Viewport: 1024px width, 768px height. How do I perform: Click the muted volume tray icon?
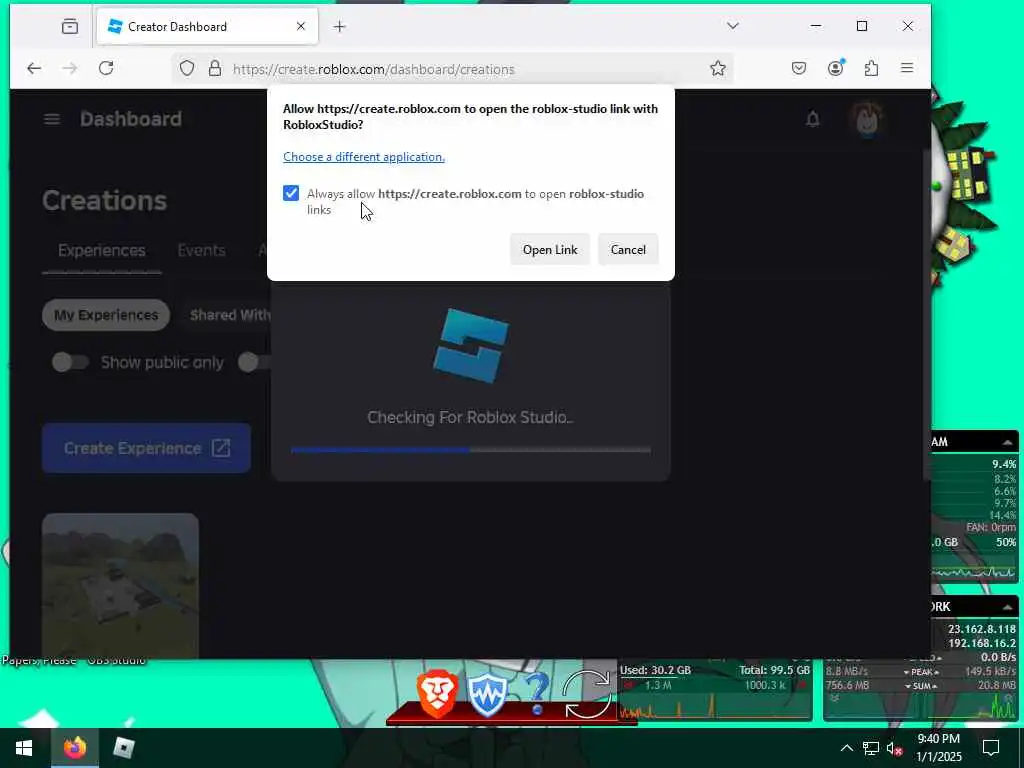tap(894, 748)
